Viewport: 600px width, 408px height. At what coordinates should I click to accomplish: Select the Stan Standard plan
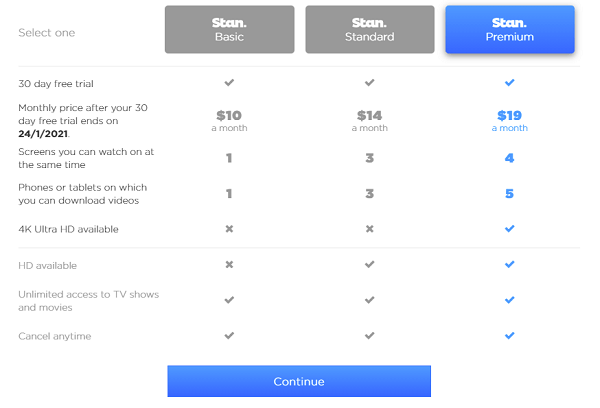point(370,29)
